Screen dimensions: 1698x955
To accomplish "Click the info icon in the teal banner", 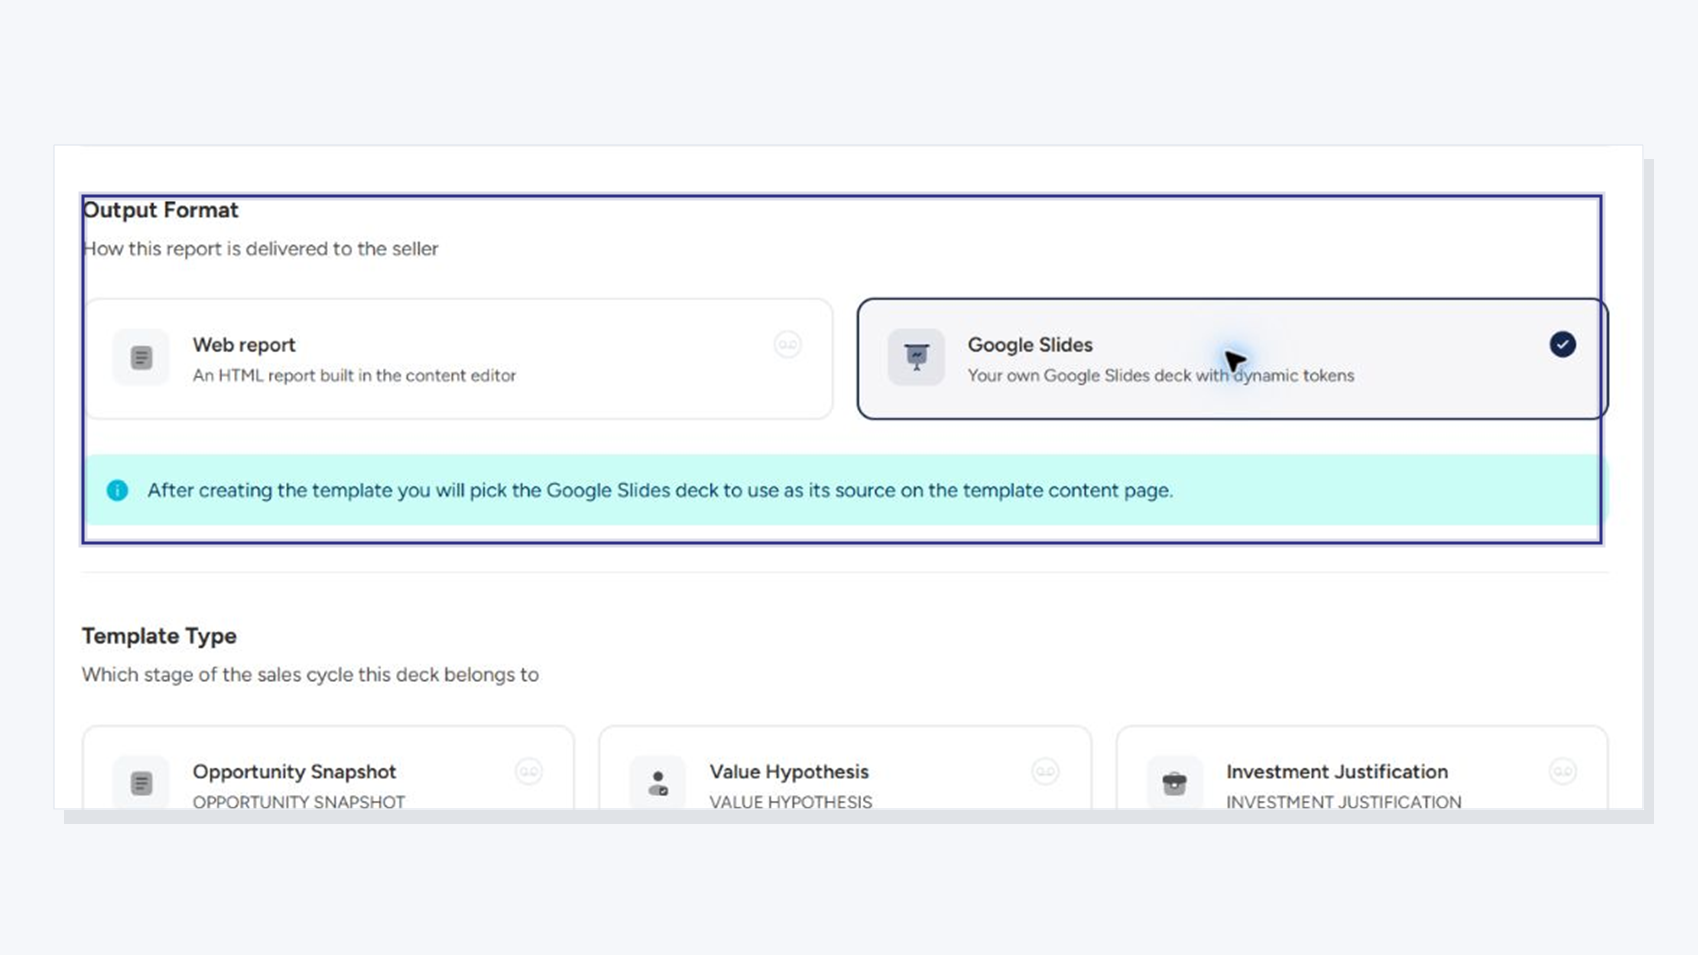I will (117, 490).
